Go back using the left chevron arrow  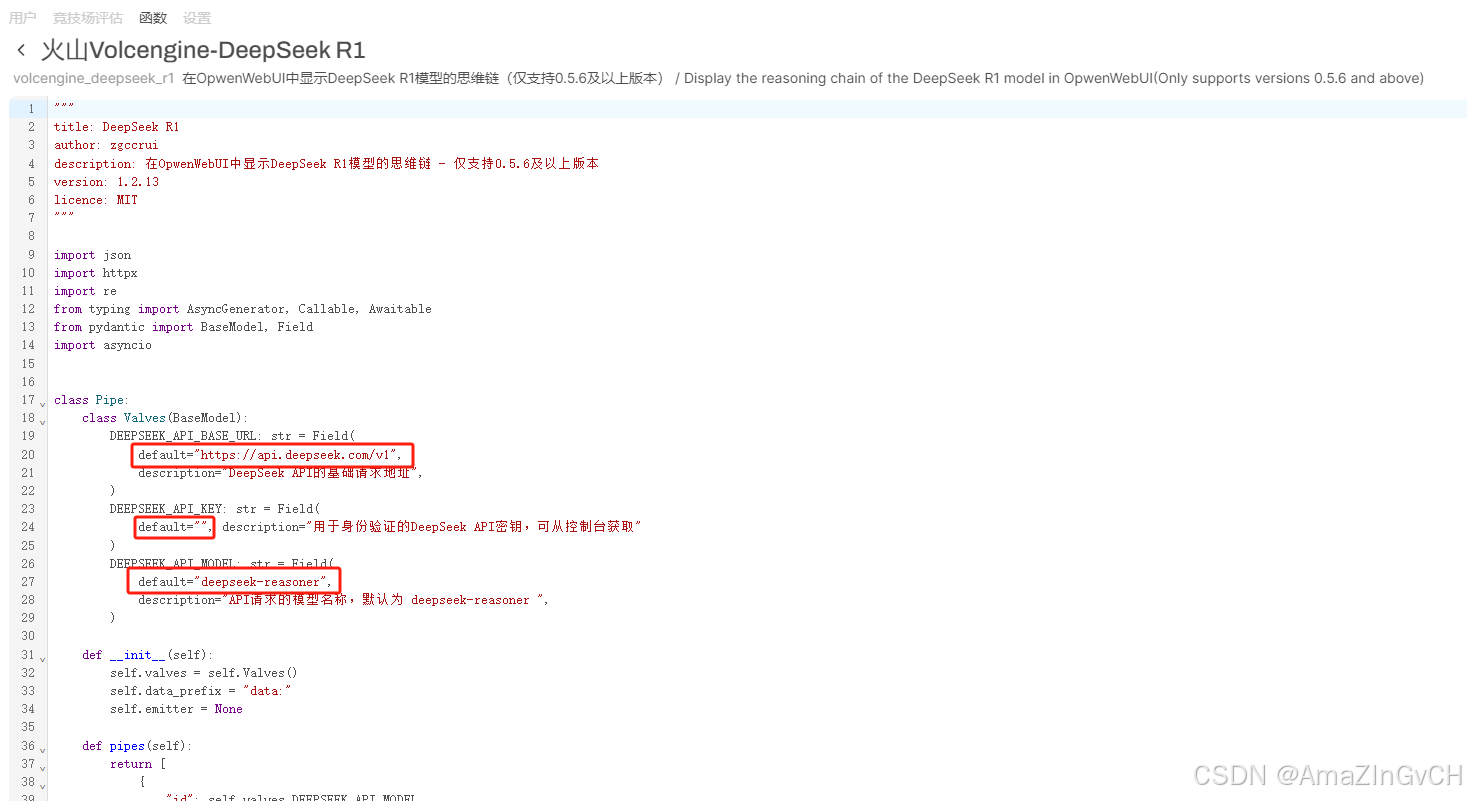(21, 50)
